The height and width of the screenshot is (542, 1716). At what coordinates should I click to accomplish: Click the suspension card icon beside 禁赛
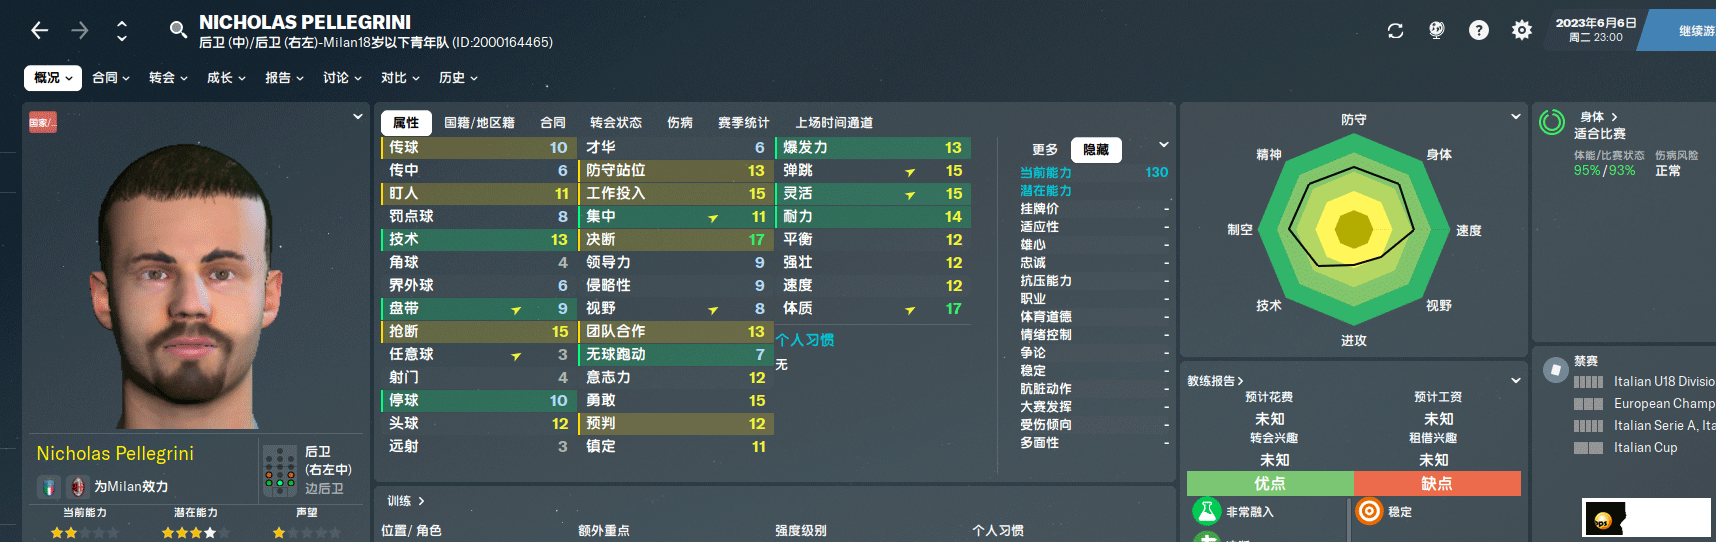click(x=1555, y=370)
